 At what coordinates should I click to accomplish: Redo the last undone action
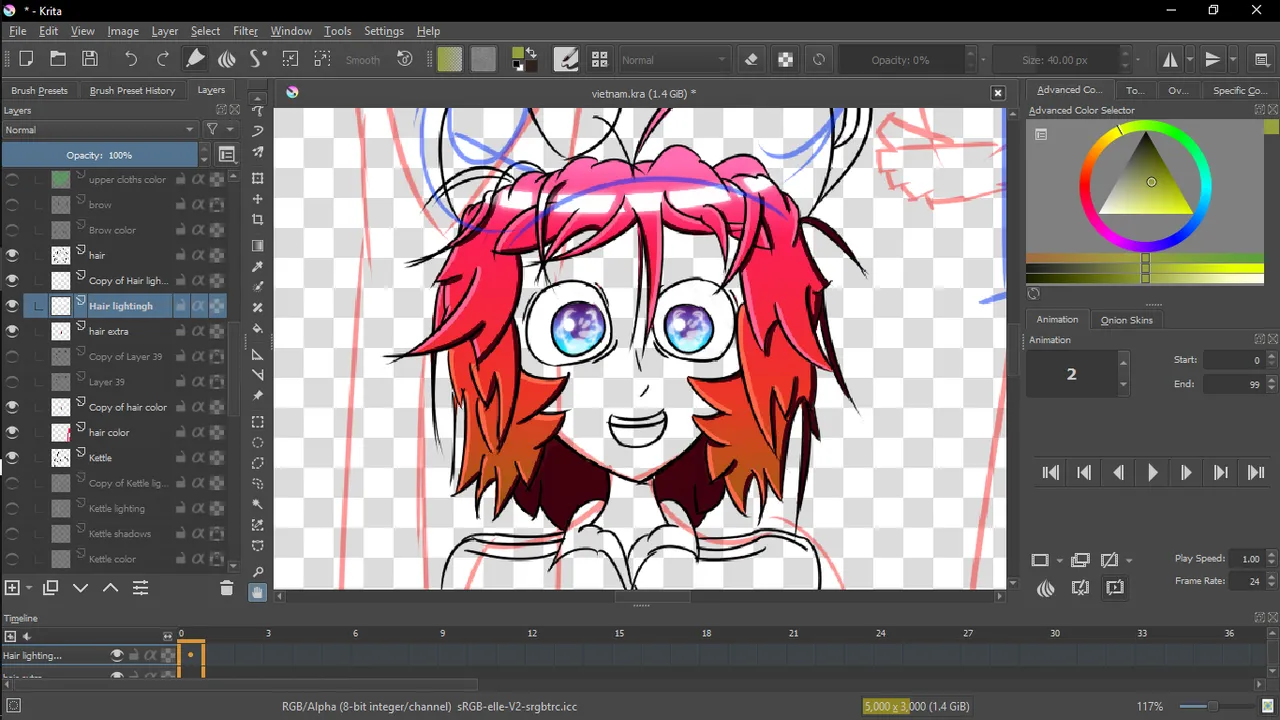tap(163, 59)
